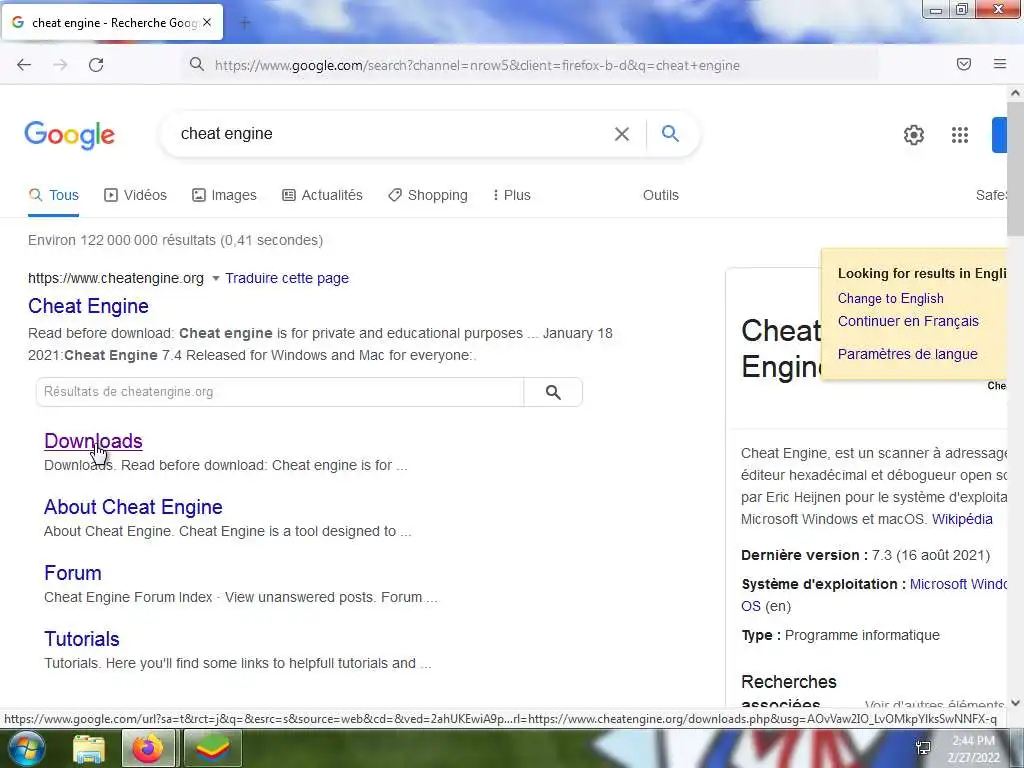
Task: Open the Forum sitelink
Action: point(72,573)
